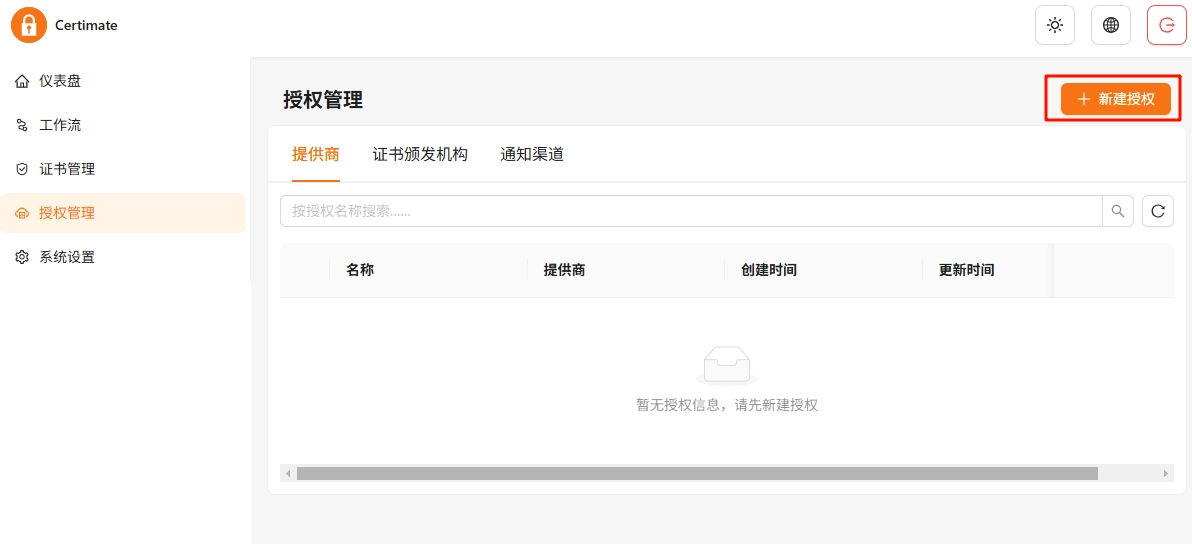Refresh the authorization list with reload icon
The height and width of the screenshot is (544, 1192).
1158,211
